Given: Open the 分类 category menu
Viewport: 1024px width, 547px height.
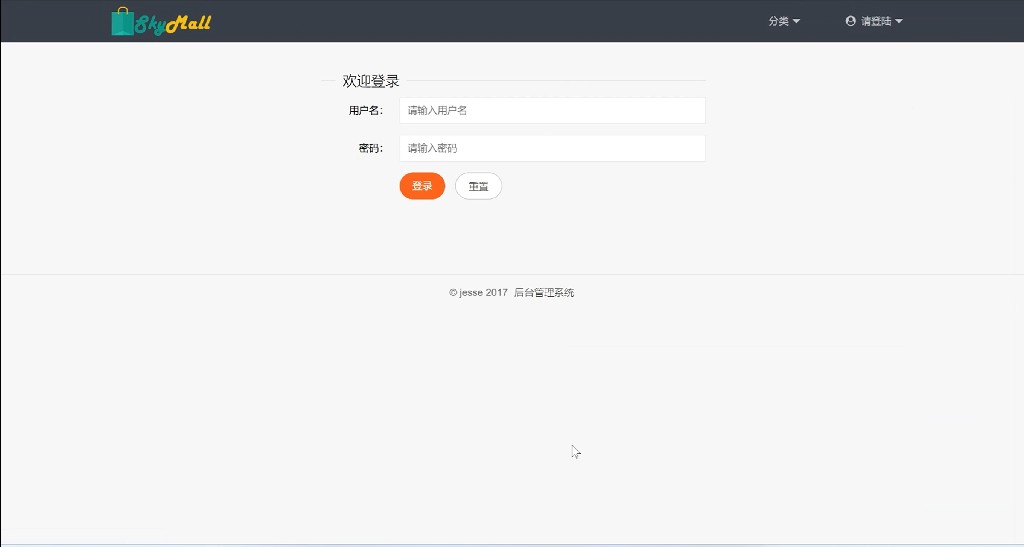Looking at the screenshot, I should tap(779, 21).
